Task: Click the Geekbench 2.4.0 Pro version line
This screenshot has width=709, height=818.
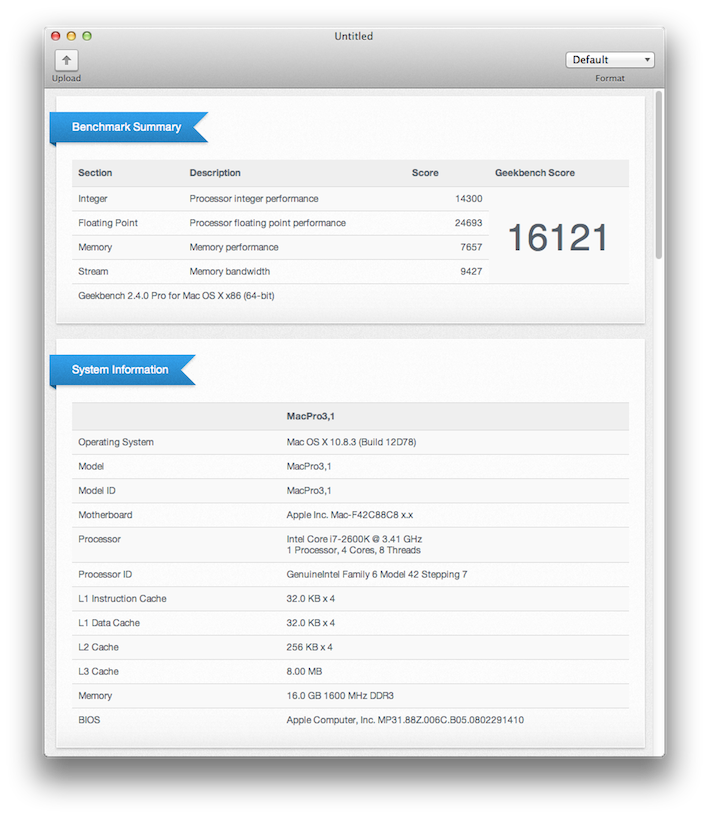Action: pyautogui.click(x=176, y=296)
